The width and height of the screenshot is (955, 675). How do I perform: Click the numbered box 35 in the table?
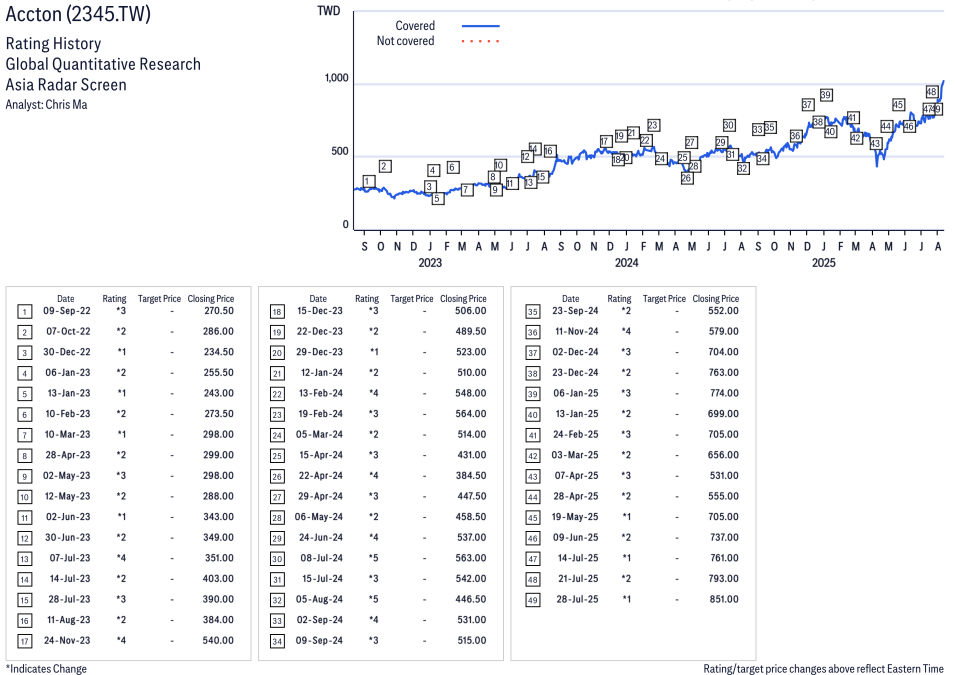click(x=533, y=312)
